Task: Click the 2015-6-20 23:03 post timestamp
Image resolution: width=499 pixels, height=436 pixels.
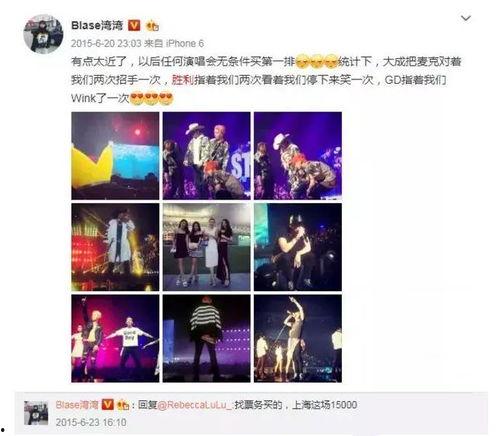Action: pyautogui.click(x=106, y=43)
